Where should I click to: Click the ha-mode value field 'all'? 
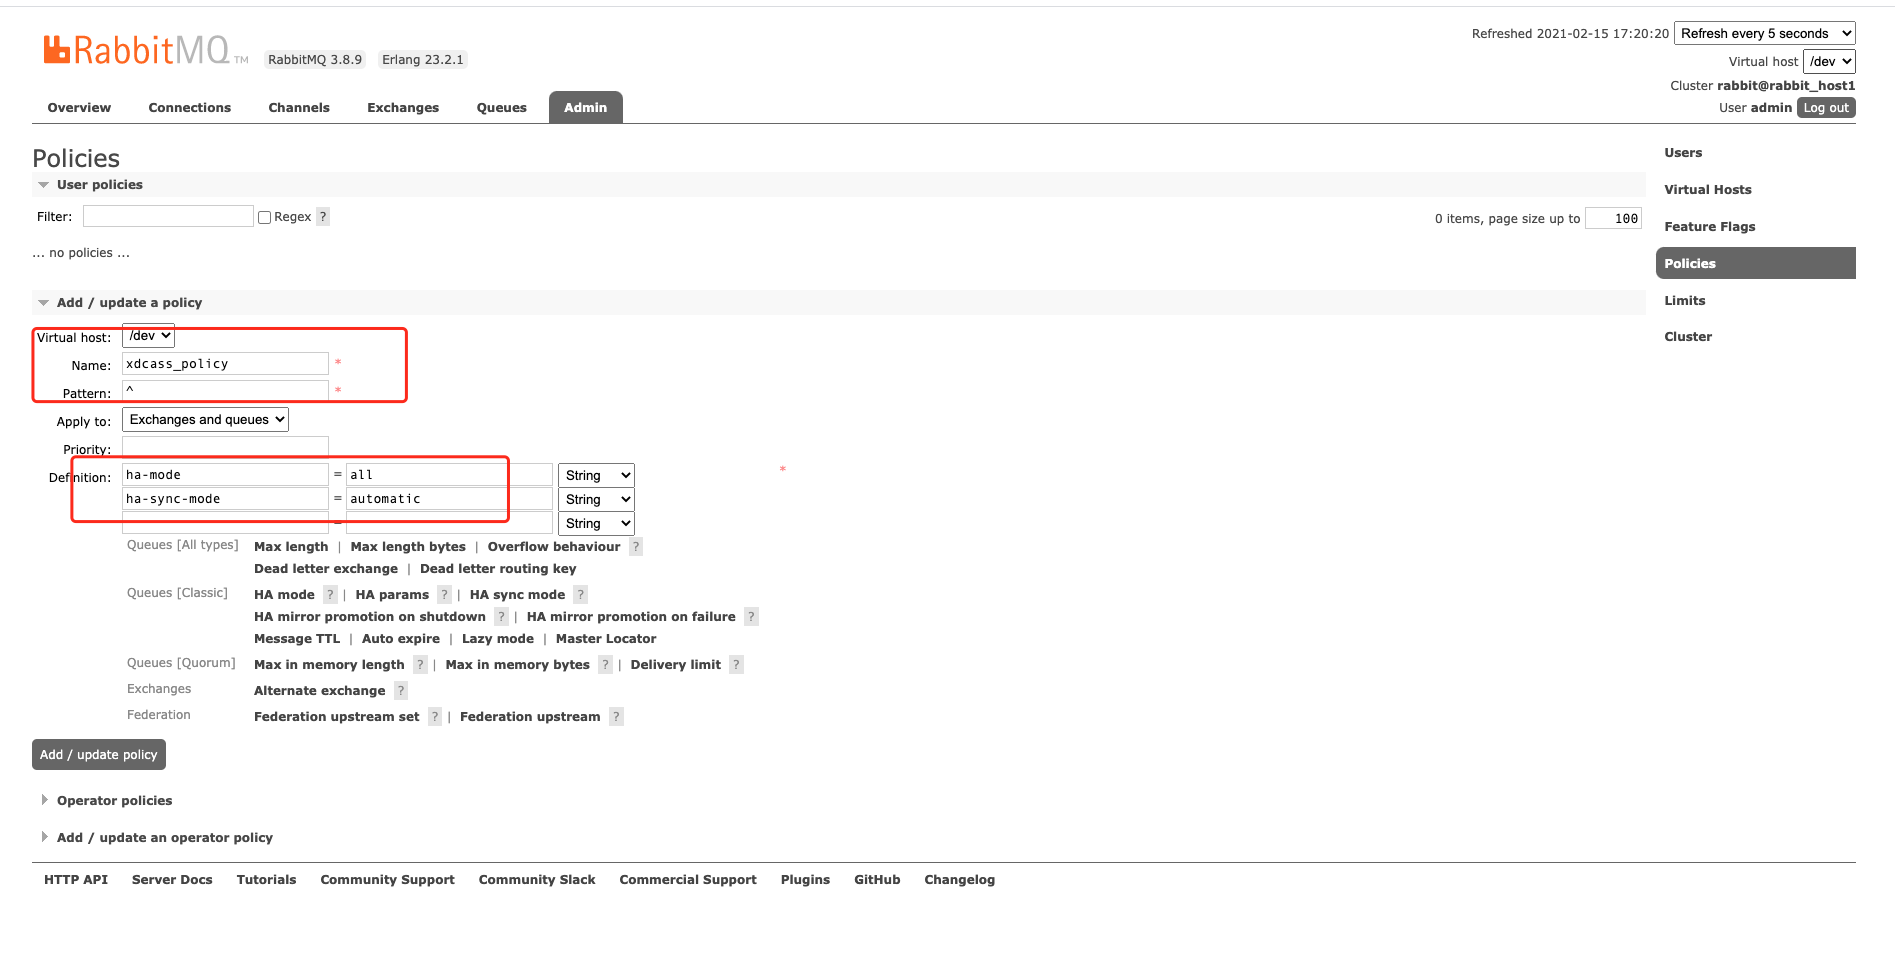pyautogui.click(x=449, y=475)
